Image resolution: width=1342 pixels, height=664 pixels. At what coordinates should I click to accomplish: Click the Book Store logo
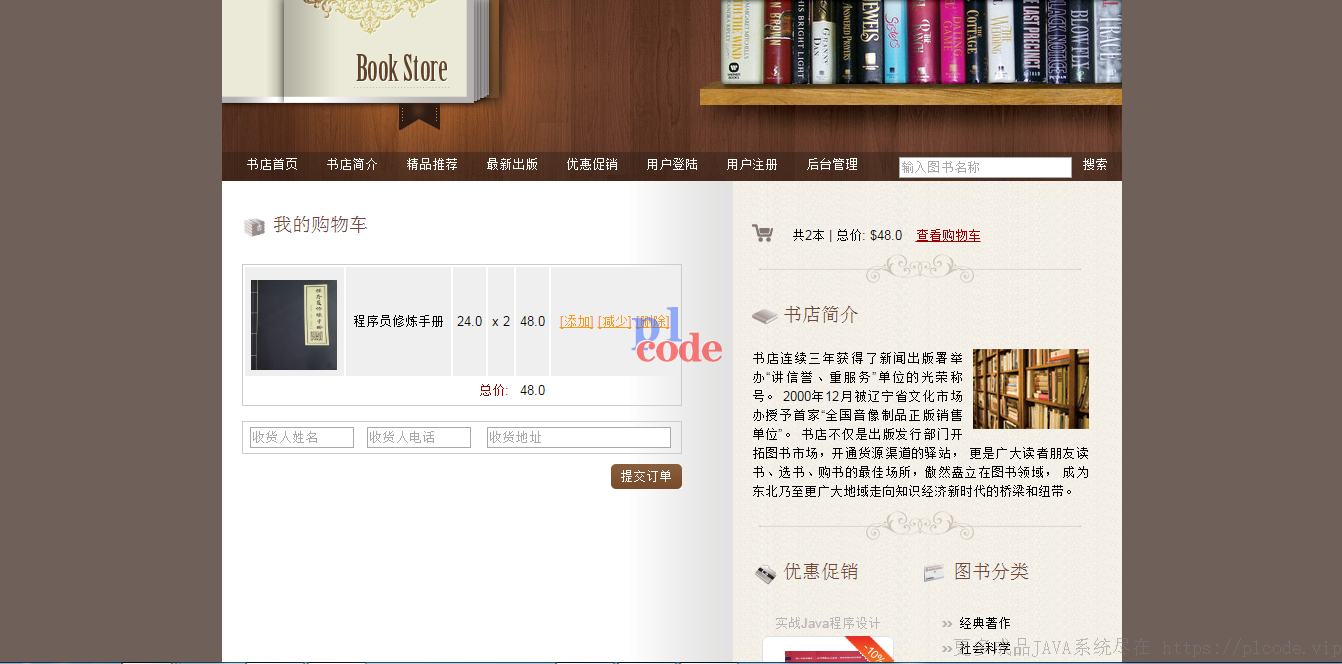point(402,69)
